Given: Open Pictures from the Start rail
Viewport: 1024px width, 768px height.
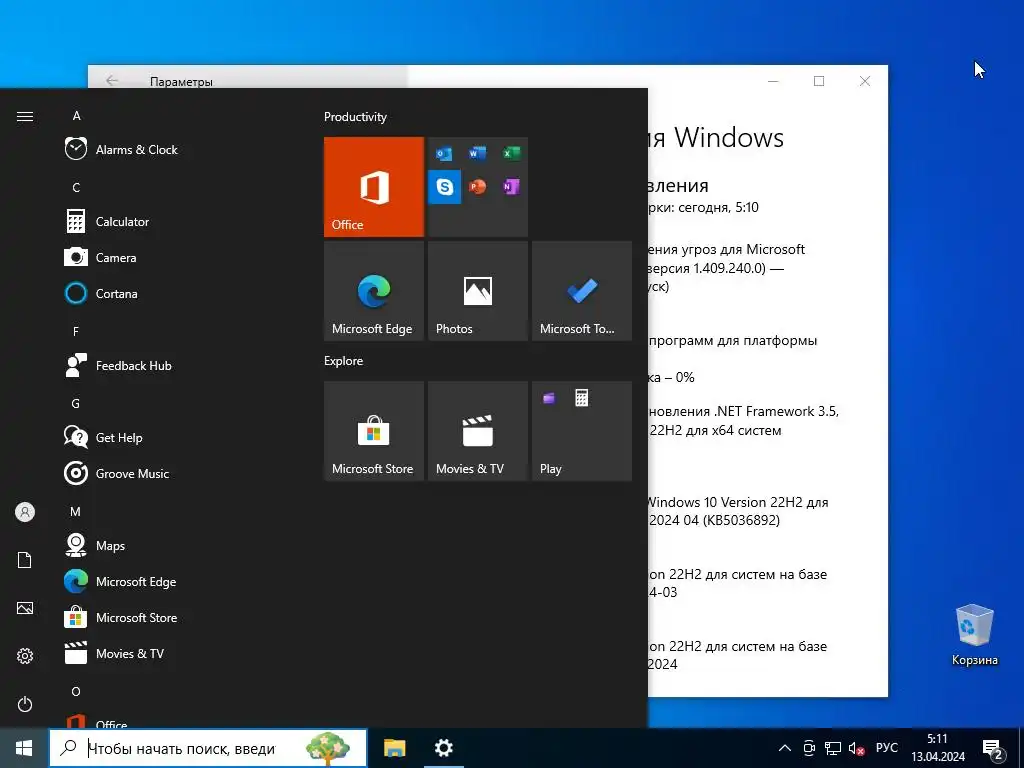Looking at the screenshot, I should pos(25,608).
